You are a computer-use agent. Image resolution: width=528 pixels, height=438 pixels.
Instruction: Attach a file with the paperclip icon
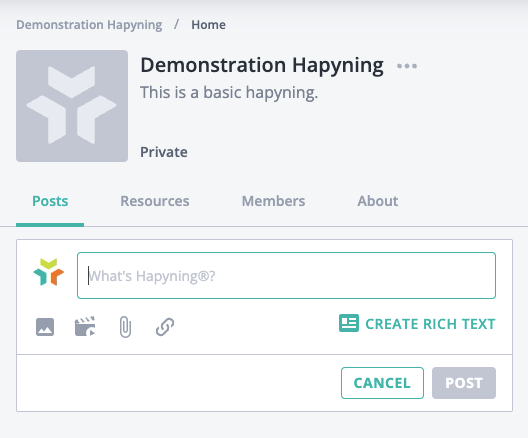[x=125, y=327]
